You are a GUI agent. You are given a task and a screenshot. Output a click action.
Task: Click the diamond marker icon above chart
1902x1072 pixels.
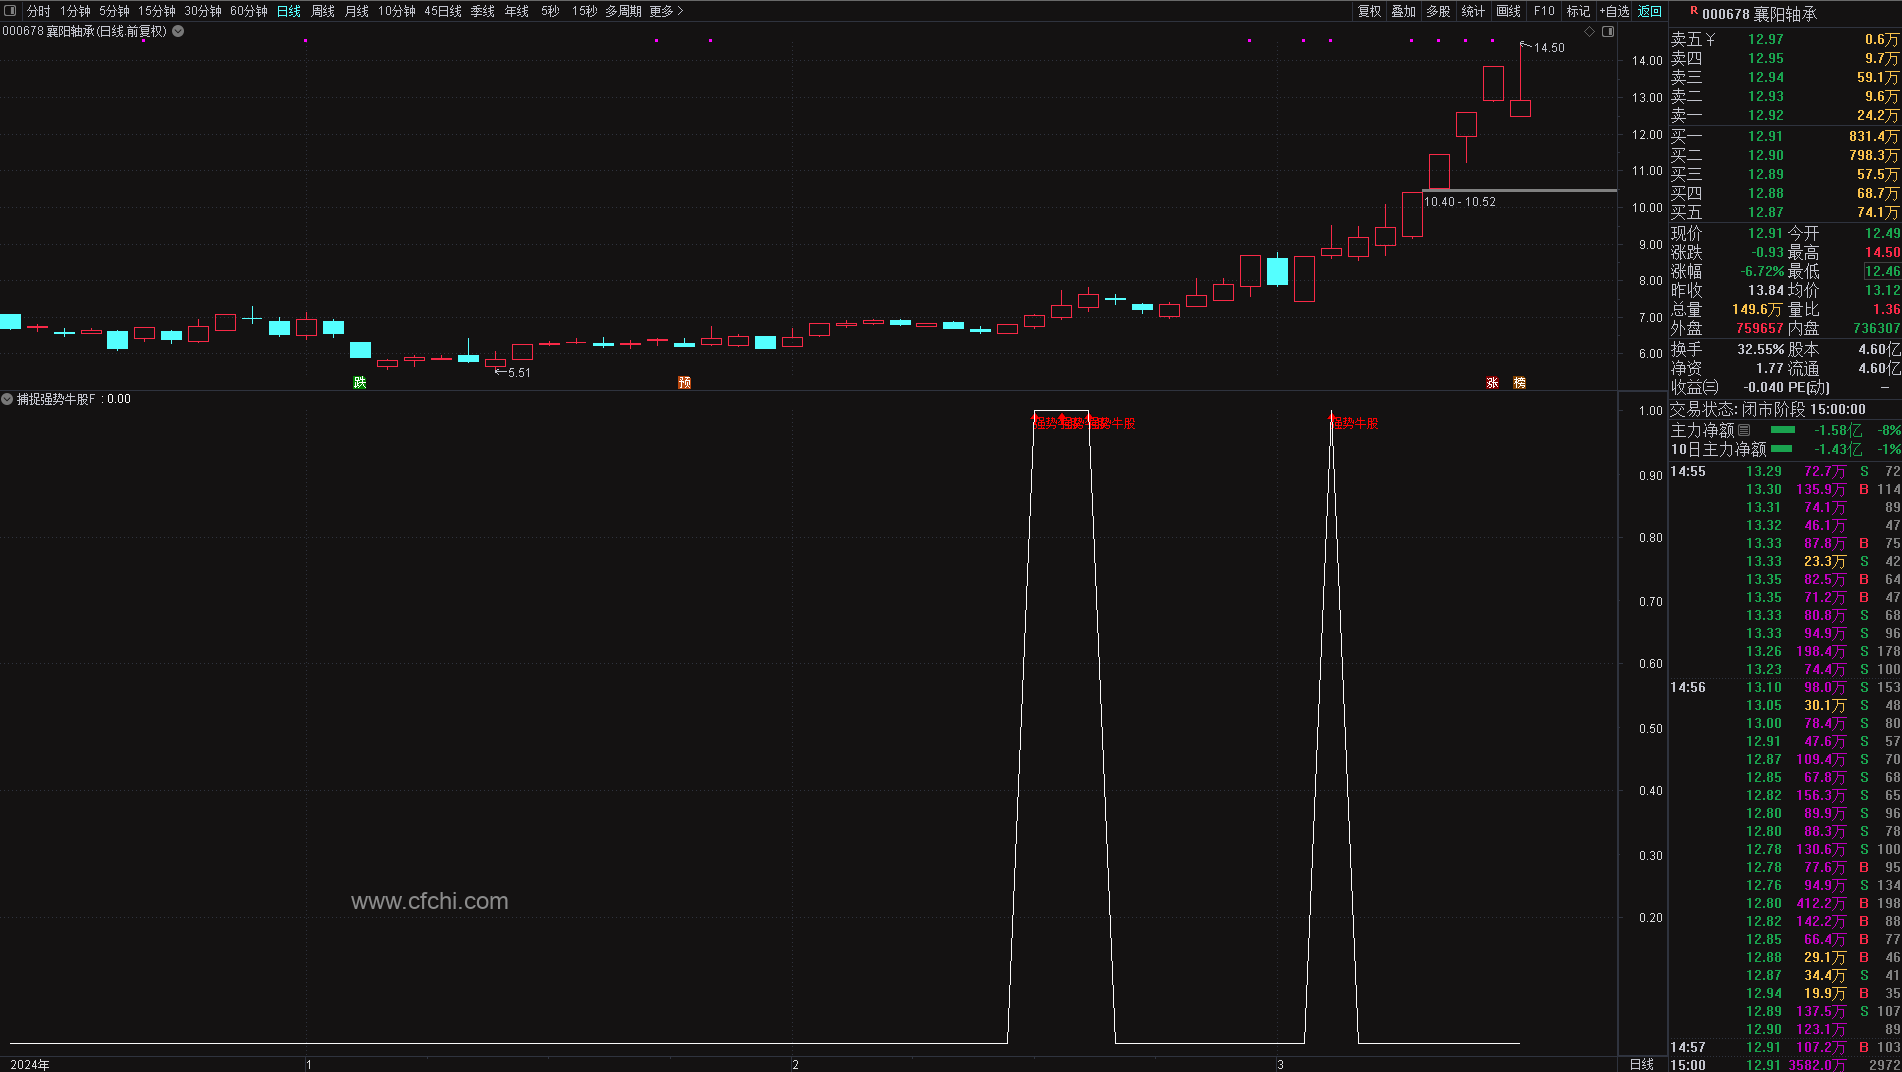[1590, 32]
